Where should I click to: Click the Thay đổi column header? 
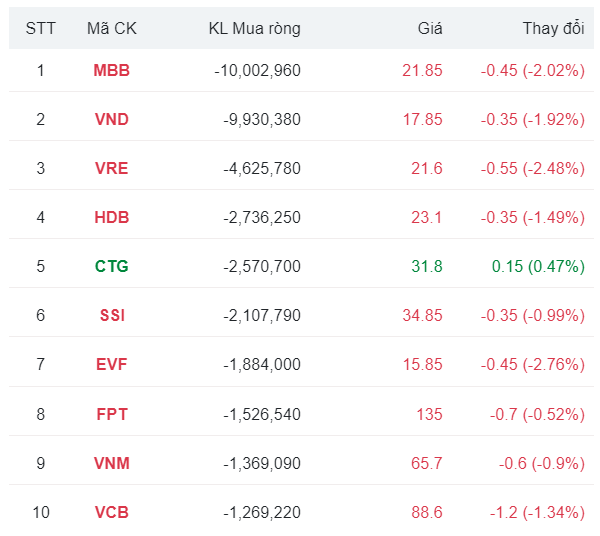click(x=553, y=28)
